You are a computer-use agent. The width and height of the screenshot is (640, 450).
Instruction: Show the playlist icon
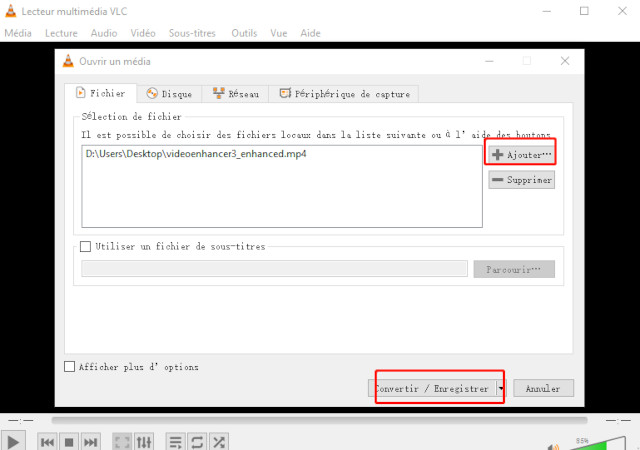click(176, 442)
